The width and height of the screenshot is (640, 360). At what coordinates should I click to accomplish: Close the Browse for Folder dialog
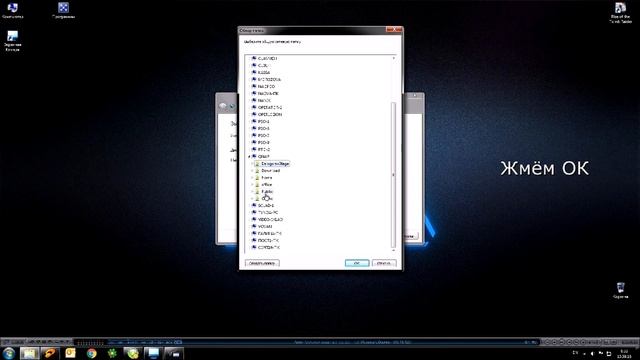click(x=394, y=30)
